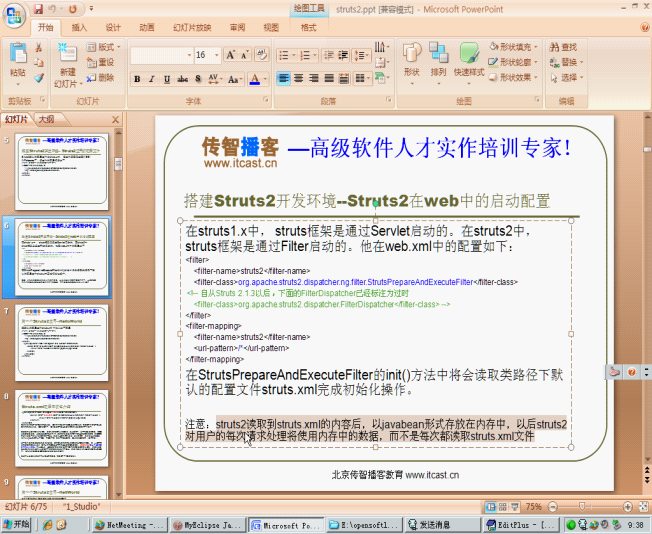The image size is (652, 534).
Task: Click the Align Text vertical icon
Action: coord(382,63)
